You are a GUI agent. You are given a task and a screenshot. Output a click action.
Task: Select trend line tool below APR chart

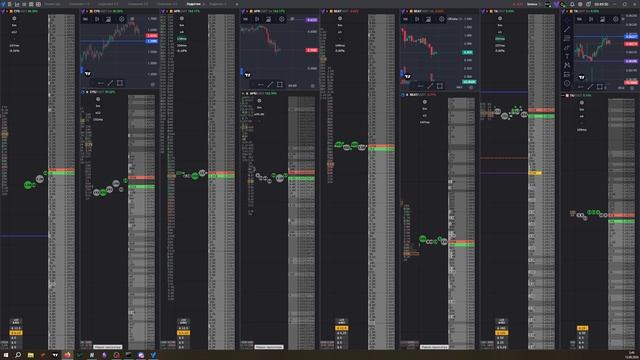tap(270, 85)
